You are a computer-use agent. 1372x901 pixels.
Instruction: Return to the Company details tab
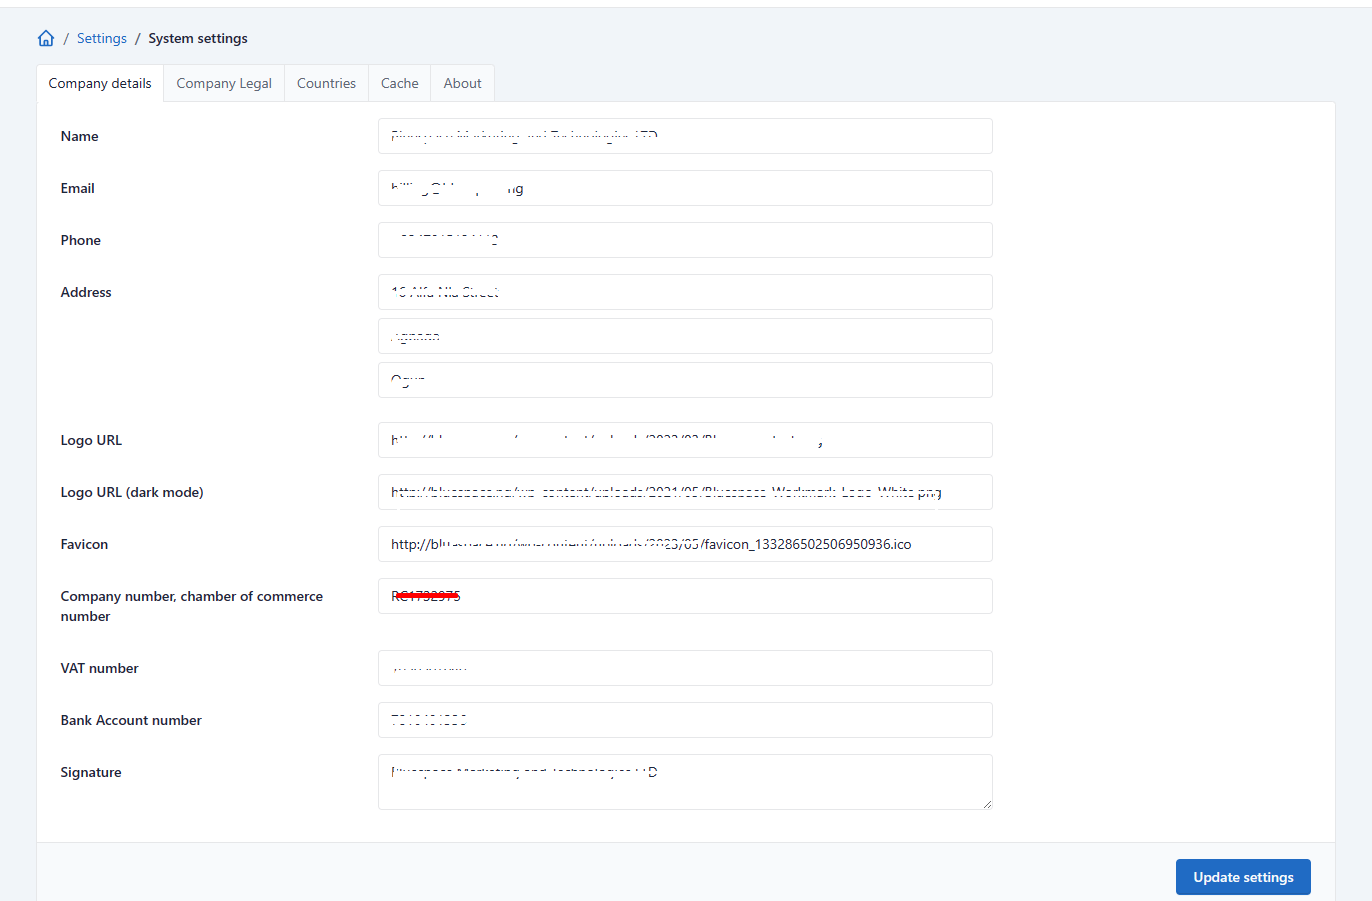point(100,83)
